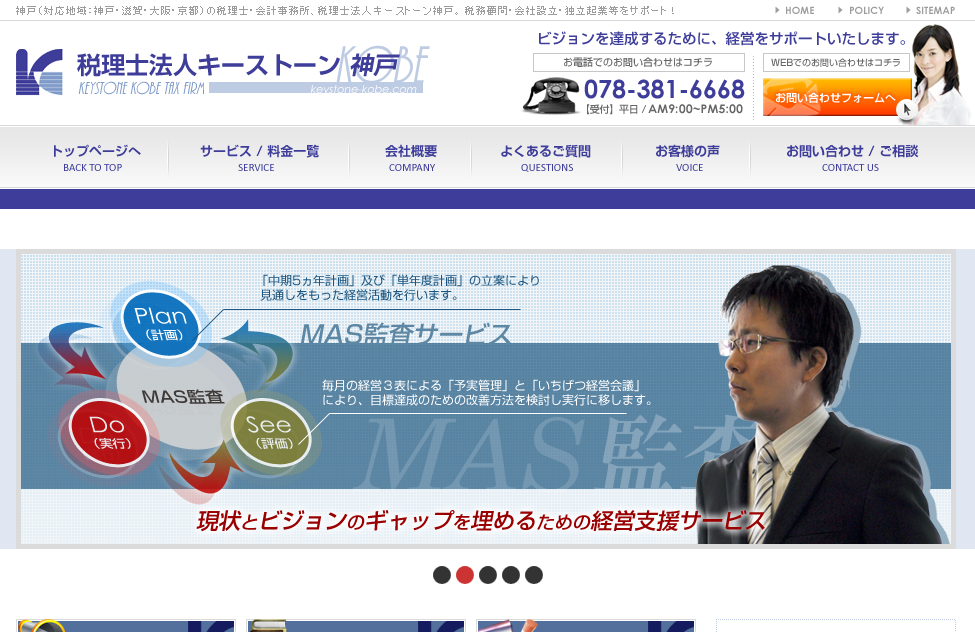
Task: Open the よくあるご質問 QUESTIONS menu item
Action: click(x=547, y=157)
